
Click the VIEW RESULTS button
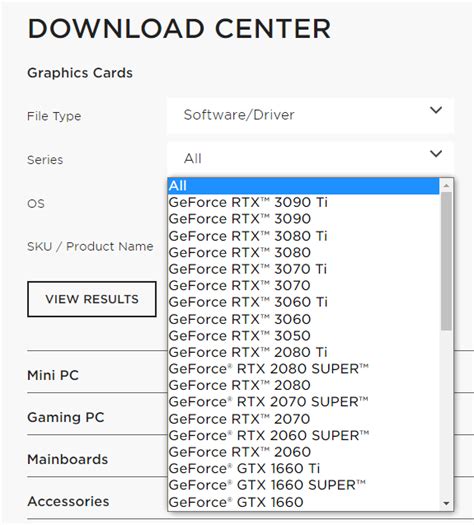pos(92,299)
